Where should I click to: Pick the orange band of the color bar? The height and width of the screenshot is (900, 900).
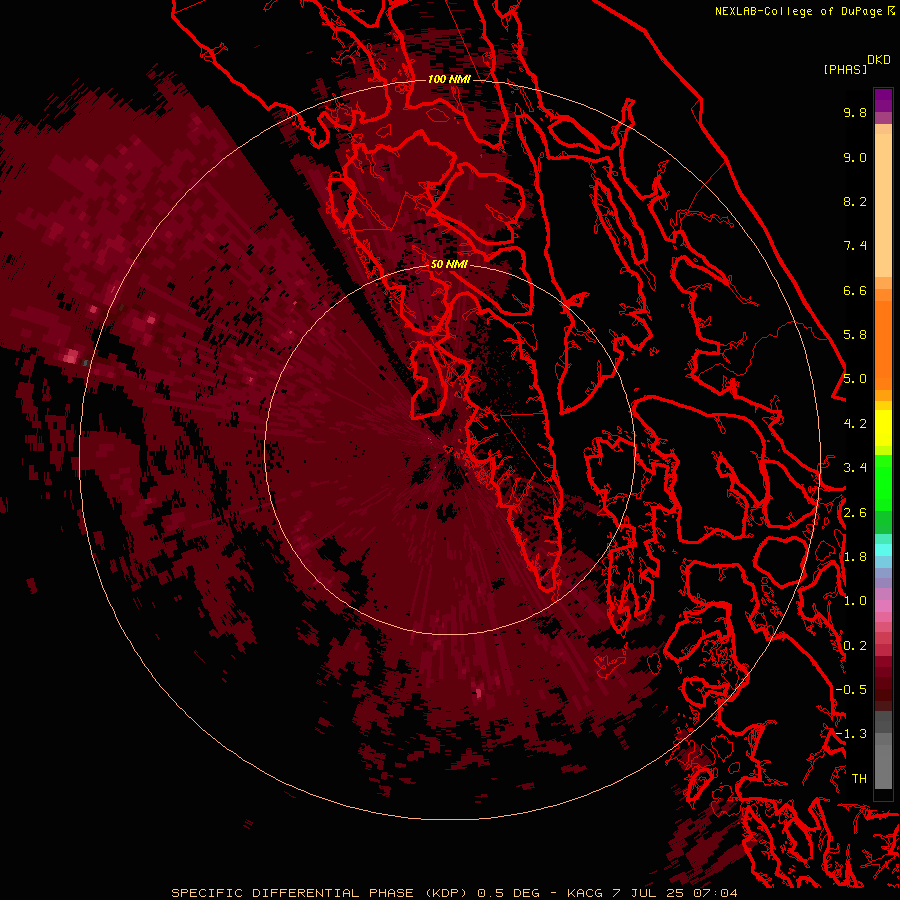[x=883, y=345]
